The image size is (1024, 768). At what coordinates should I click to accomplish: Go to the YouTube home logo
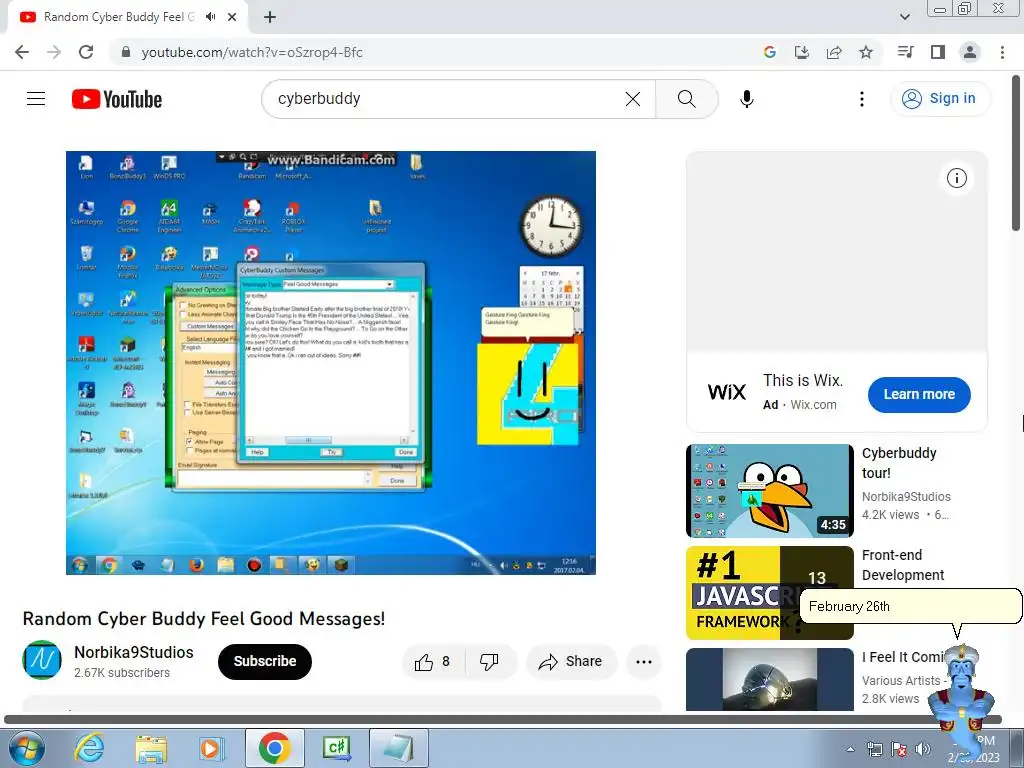(x=117, y=99)
